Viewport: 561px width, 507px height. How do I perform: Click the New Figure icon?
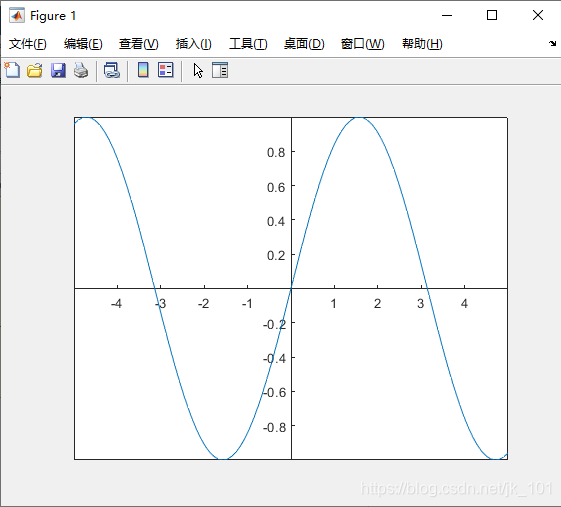point(12,70)
